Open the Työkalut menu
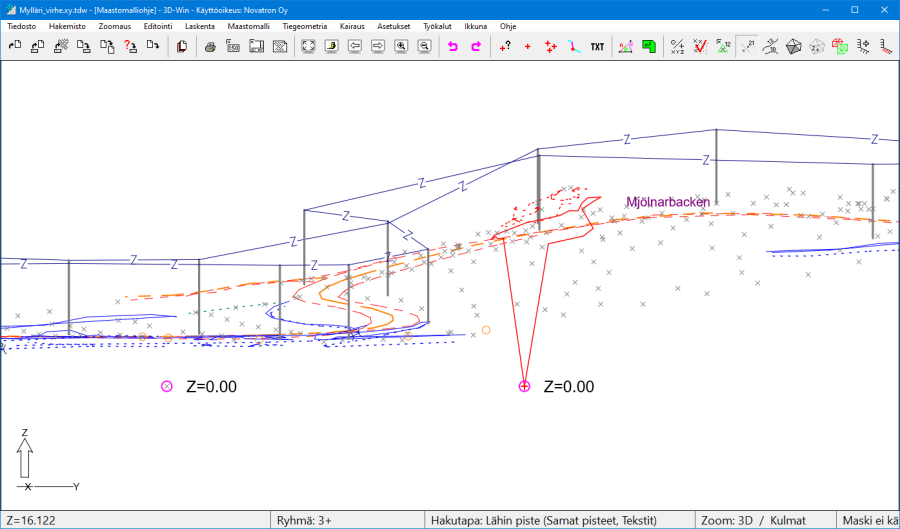The height and width of the screenshot is (529, 900). tap(439, 26)
